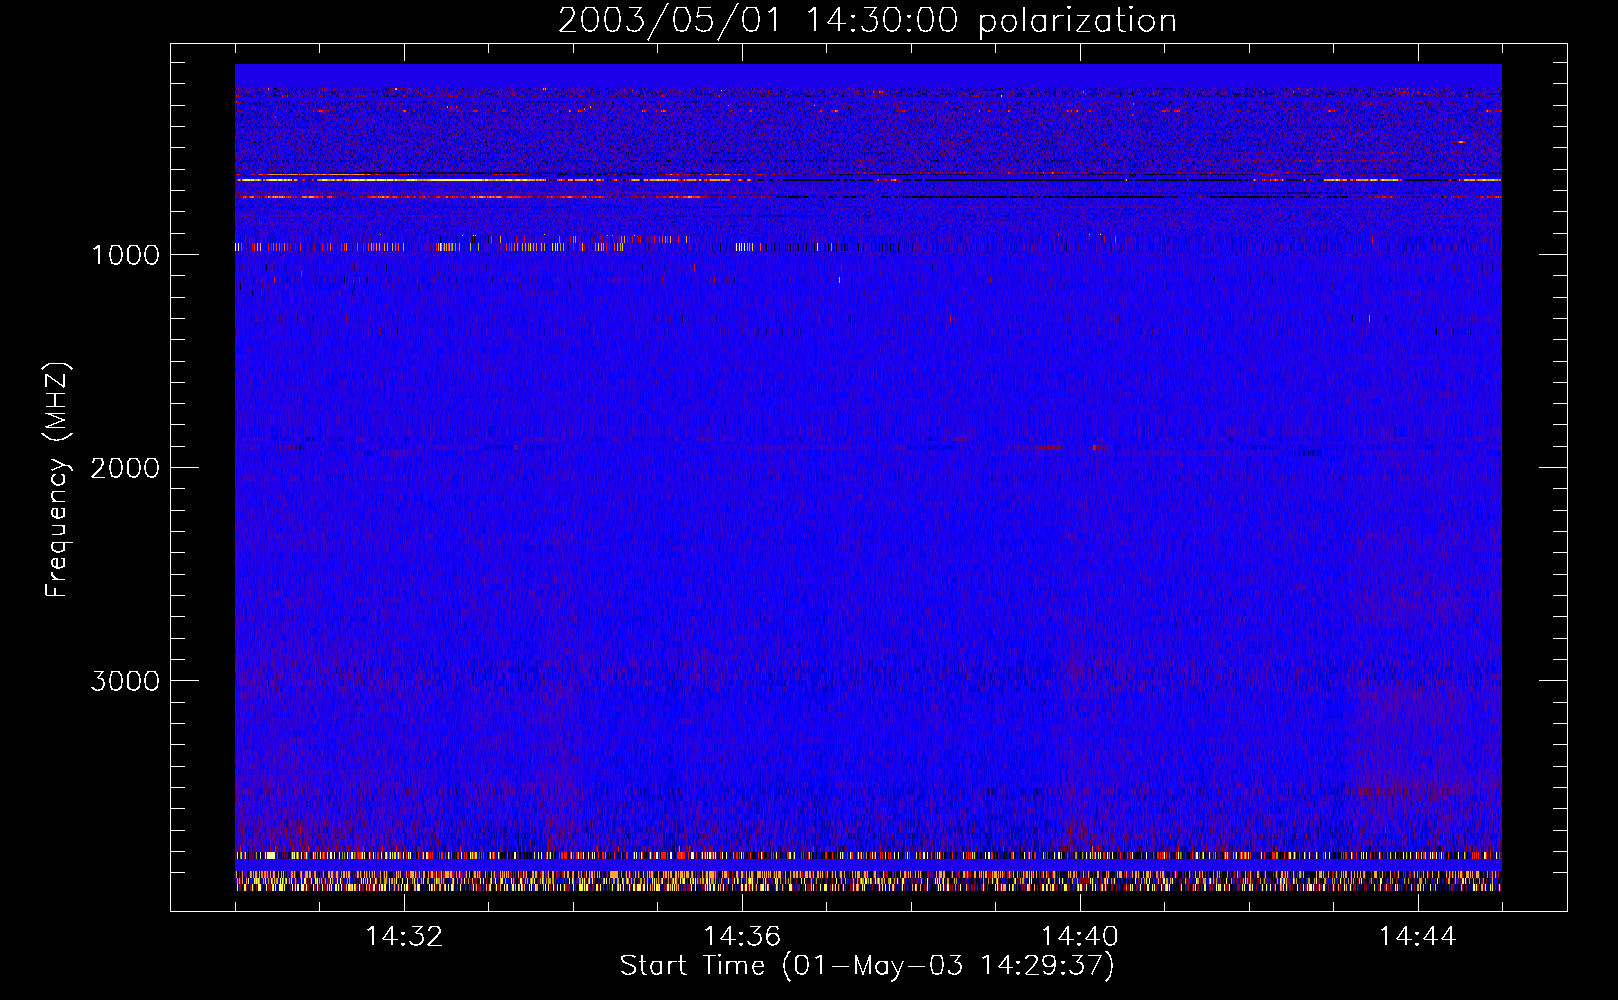Screen dimensions: 1618x1000
Task: Click the 3000 frequency tick label
Action: click(125, 681)
